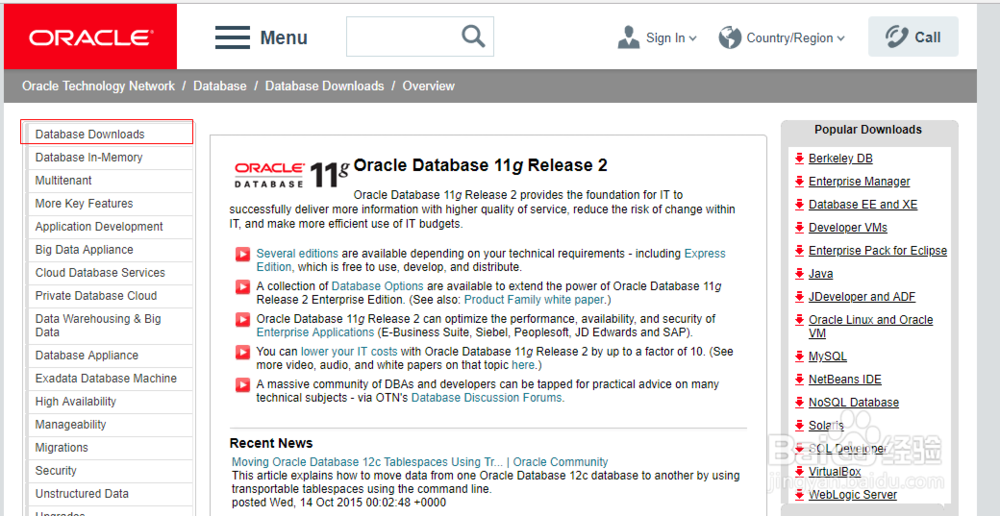Open the NetBeans IDE download link
The image size is (1000, 516).
point(845,380)
